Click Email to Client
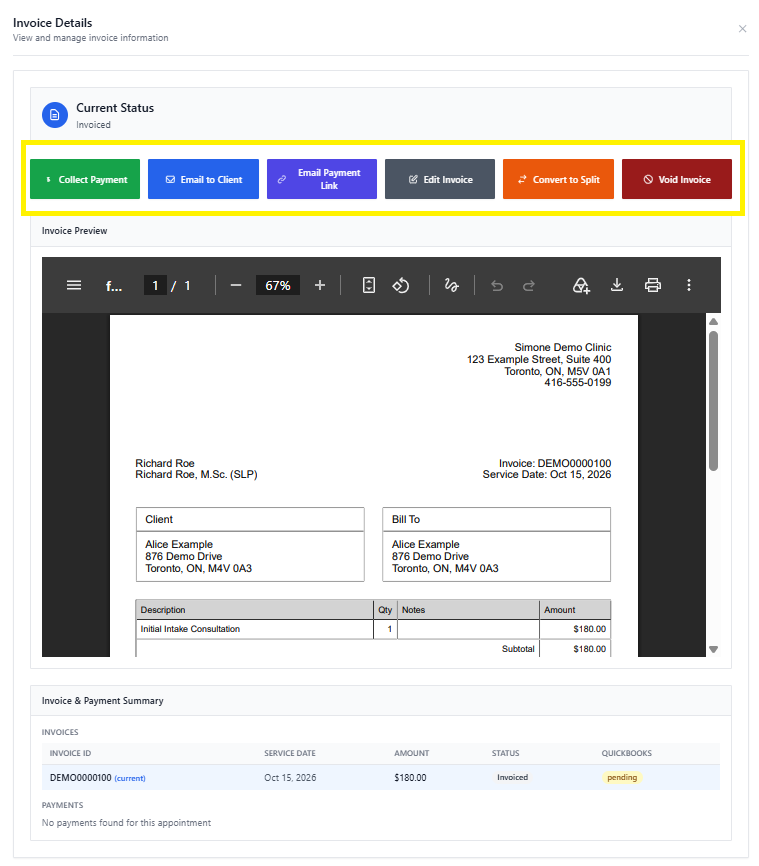The width and height of the screenshot is (759, 866). click(x=203, y=179)
